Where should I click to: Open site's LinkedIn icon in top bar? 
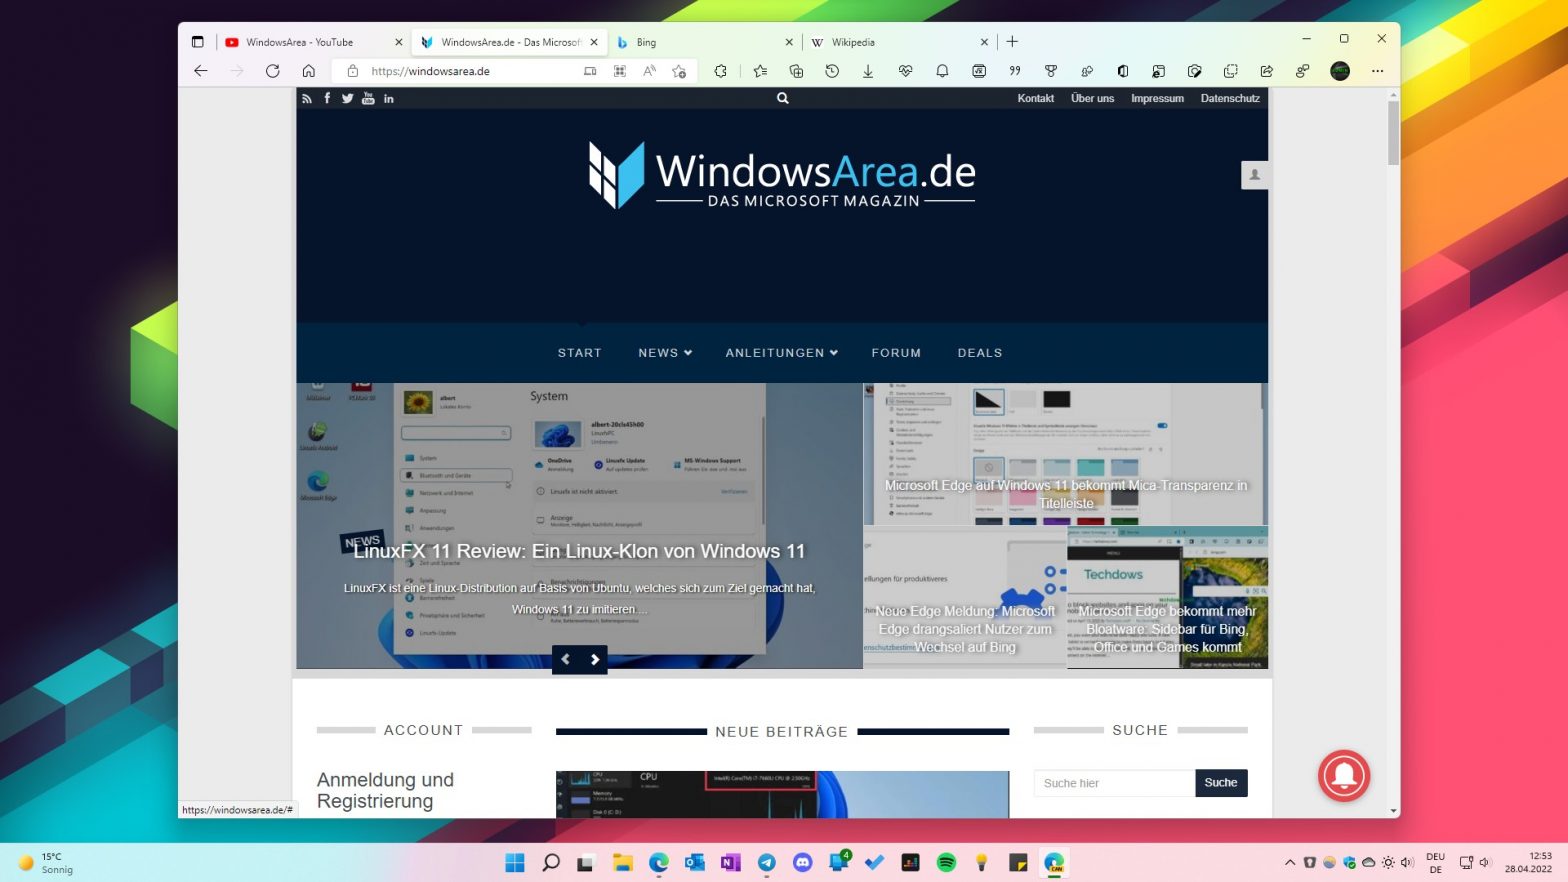tap(389, 99)
